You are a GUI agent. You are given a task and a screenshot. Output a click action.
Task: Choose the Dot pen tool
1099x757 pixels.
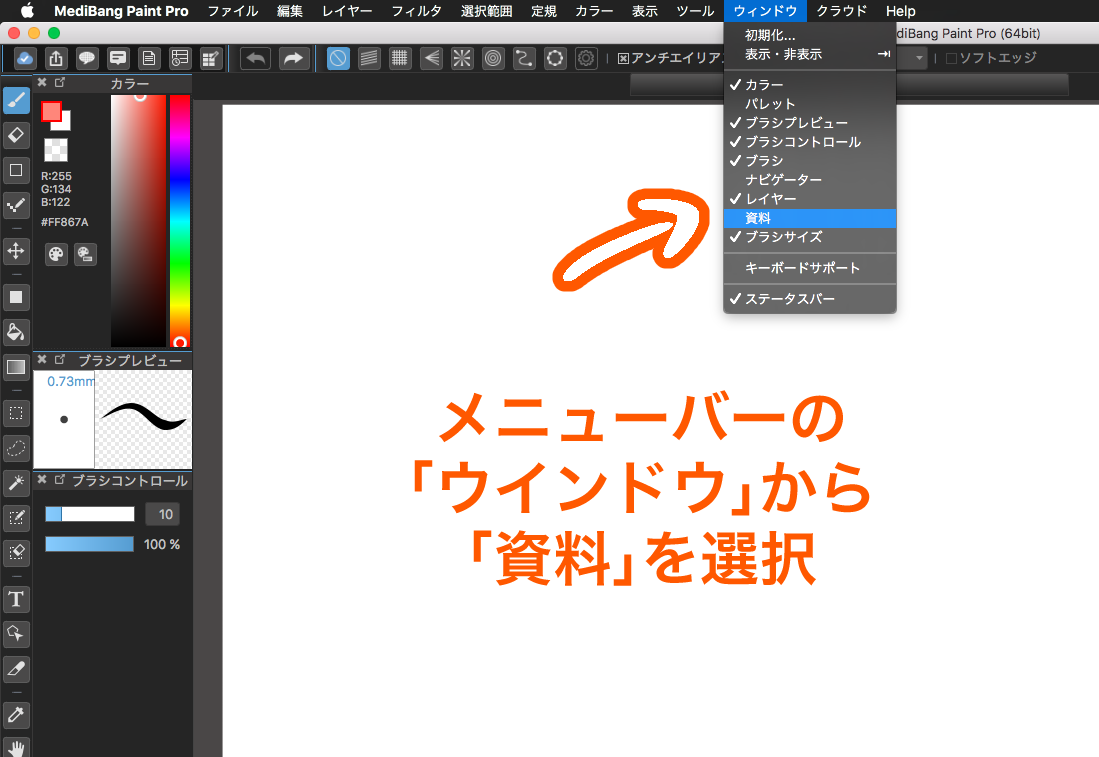[x=16, y=205]
